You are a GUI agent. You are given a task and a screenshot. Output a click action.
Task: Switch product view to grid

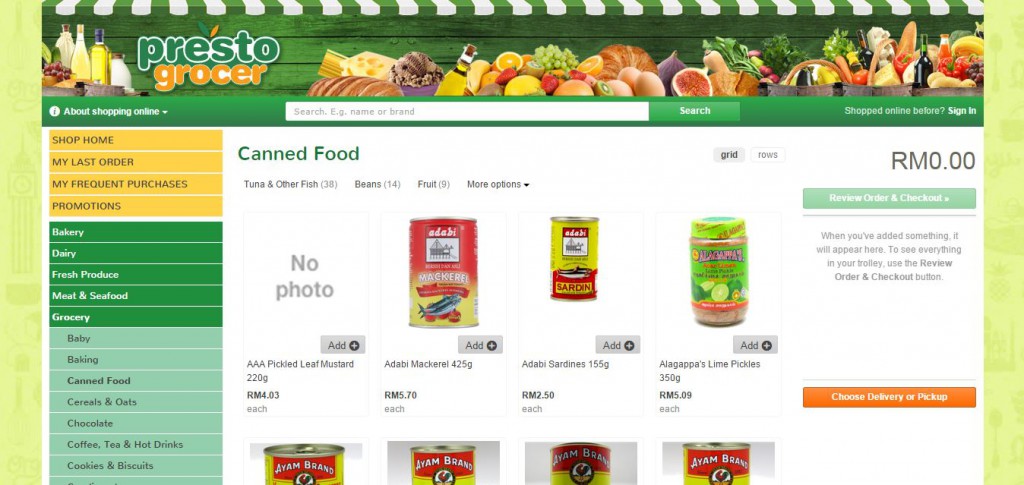(729, 155)
